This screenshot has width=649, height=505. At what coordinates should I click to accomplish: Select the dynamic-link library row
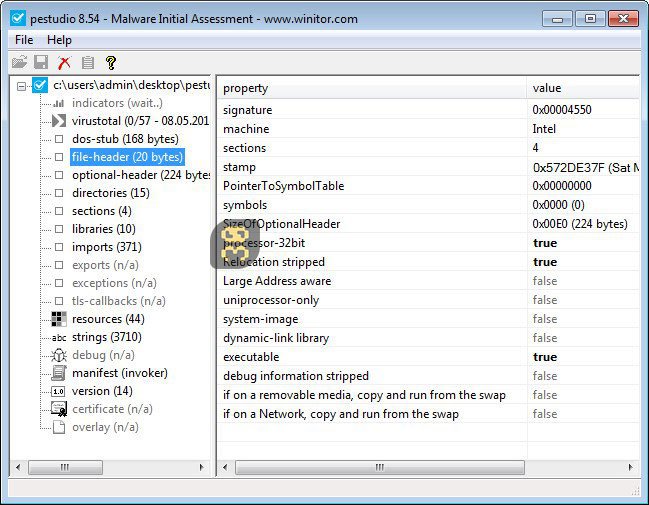[428, 338]
